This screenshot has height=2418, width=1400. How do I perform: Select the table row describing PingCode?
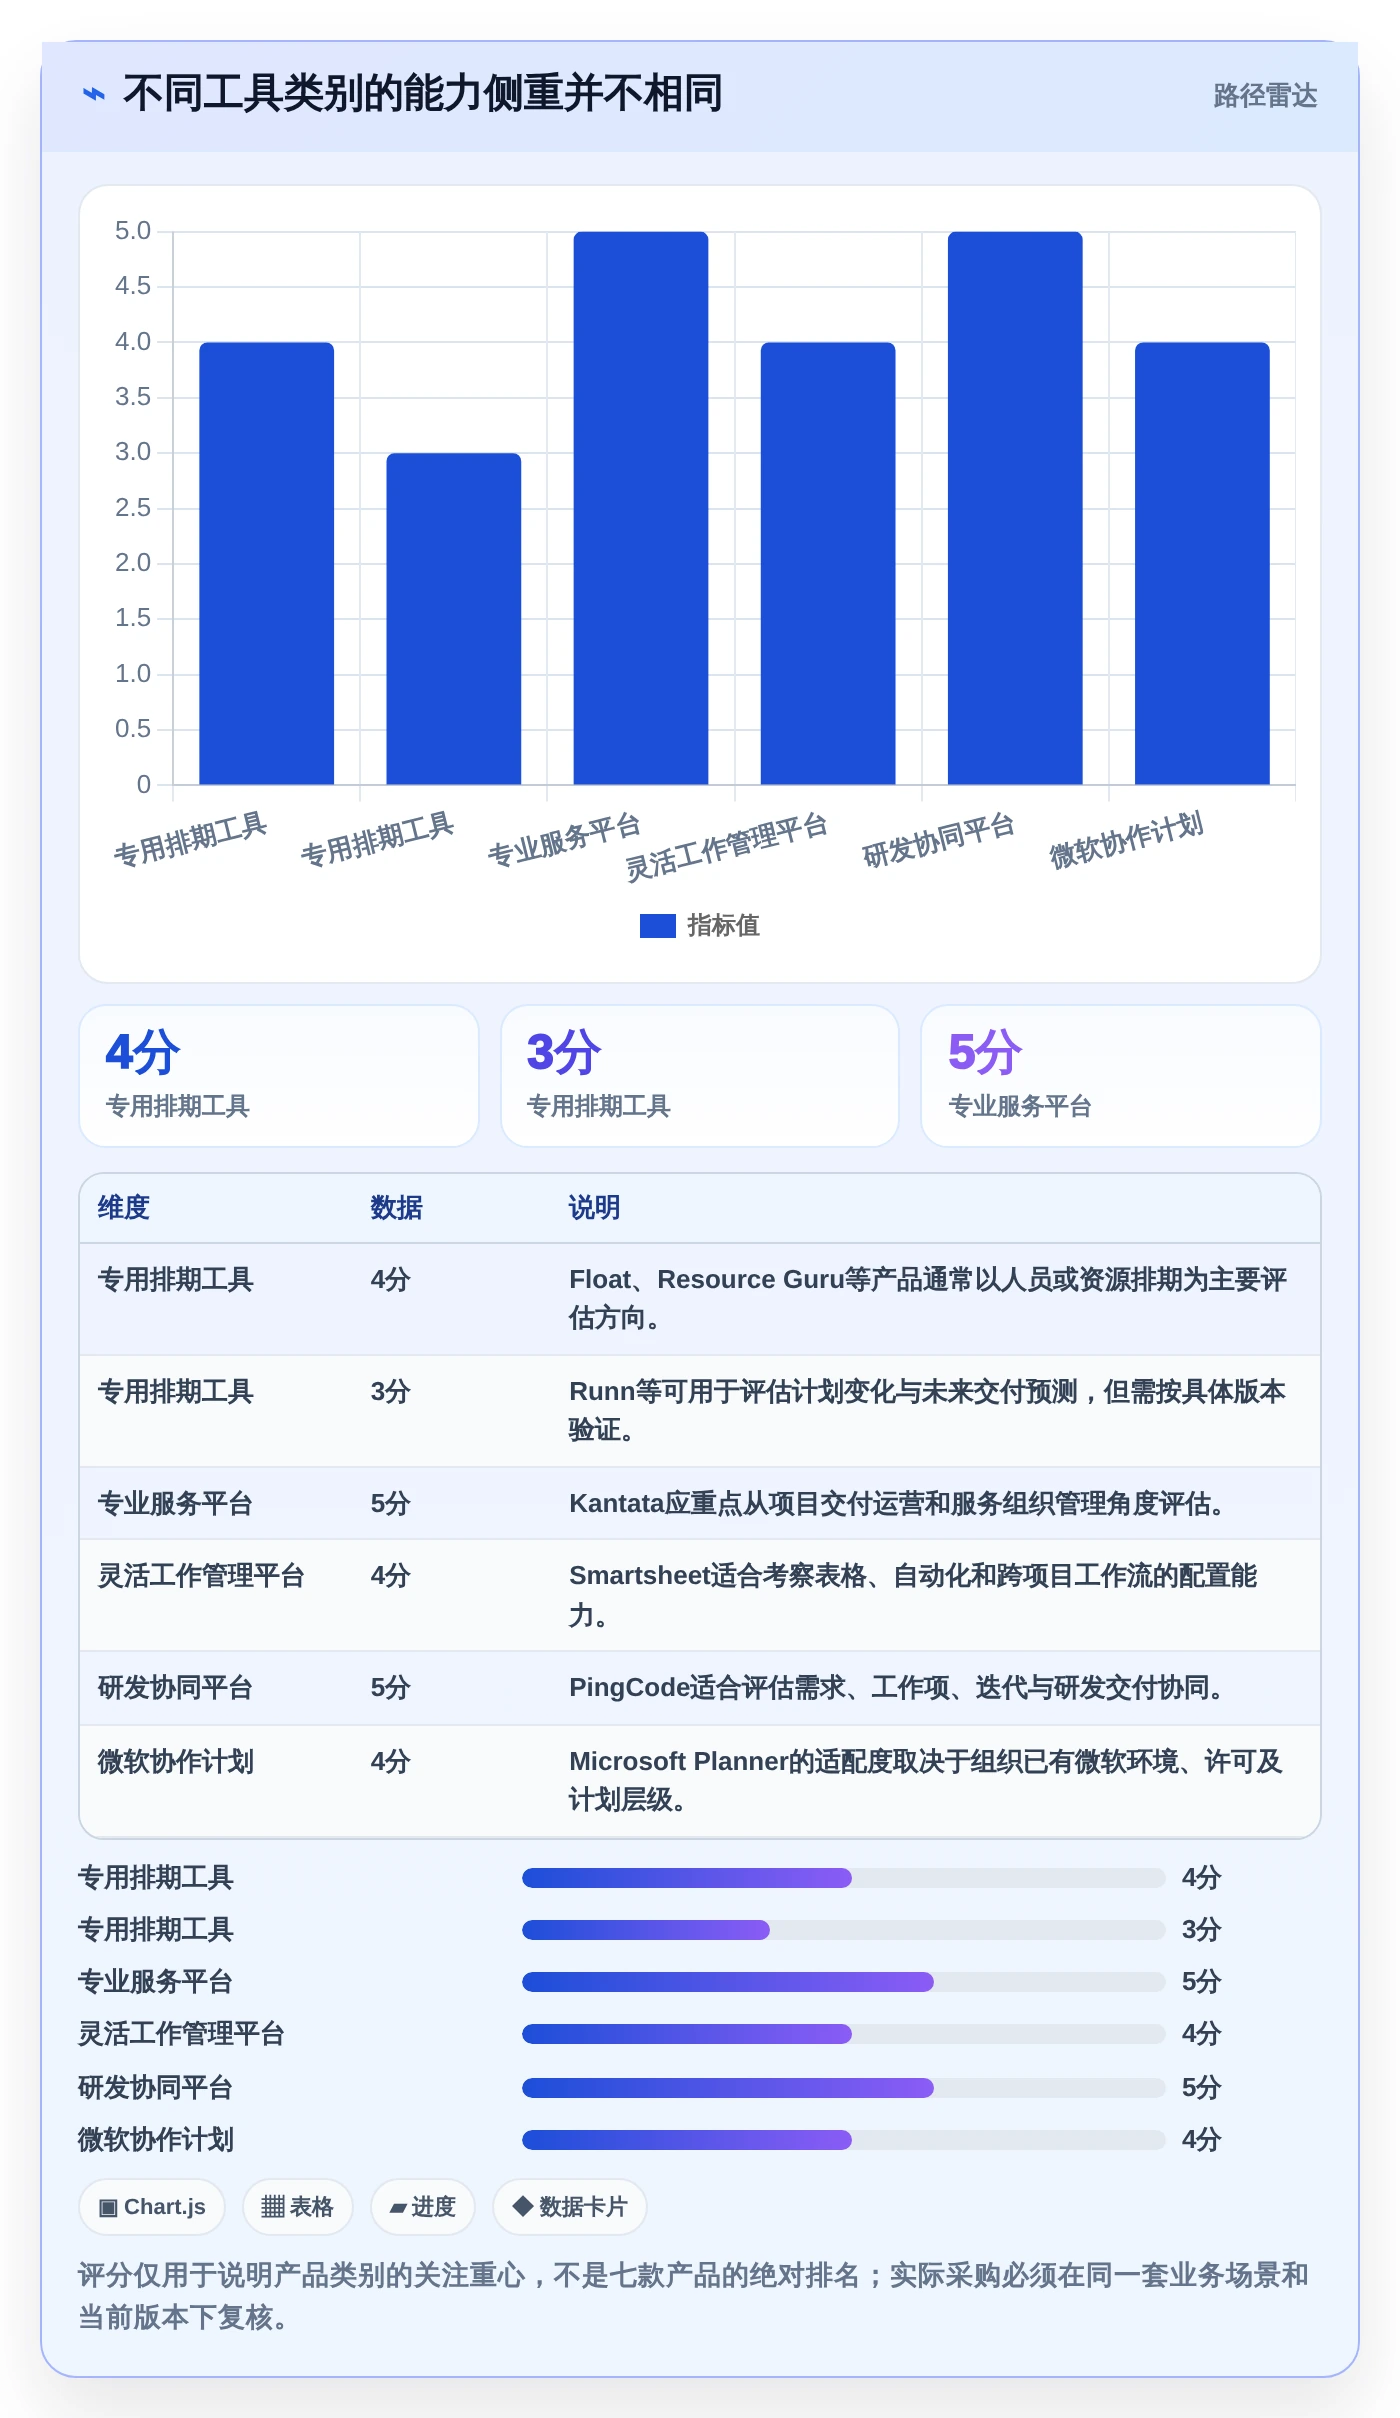(700, 1688)
